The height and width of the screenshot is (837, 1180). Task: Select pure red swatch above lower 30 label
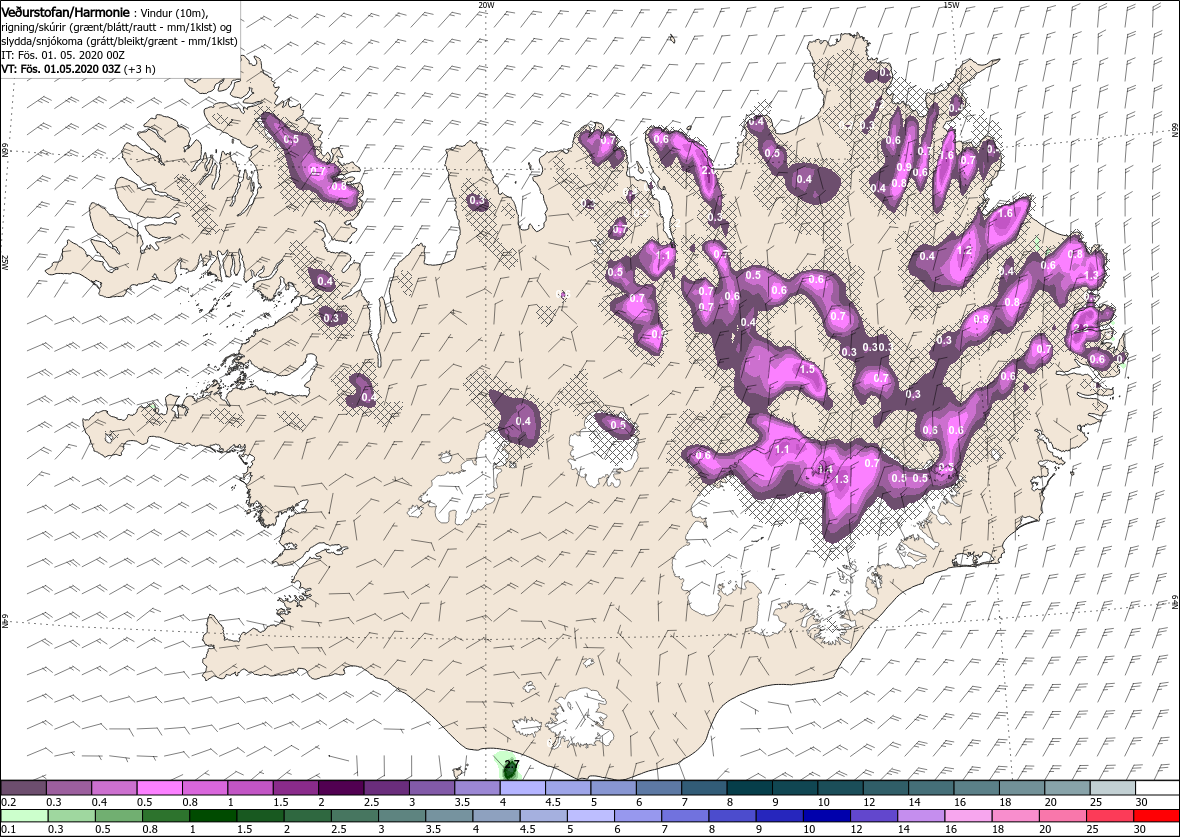point(1156,817)
